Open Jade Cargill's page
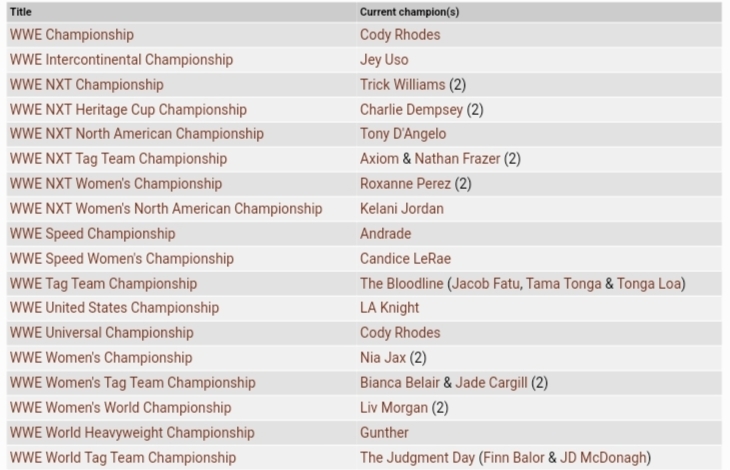The height and width of the screenshot is (470, 730). [493, 383]
